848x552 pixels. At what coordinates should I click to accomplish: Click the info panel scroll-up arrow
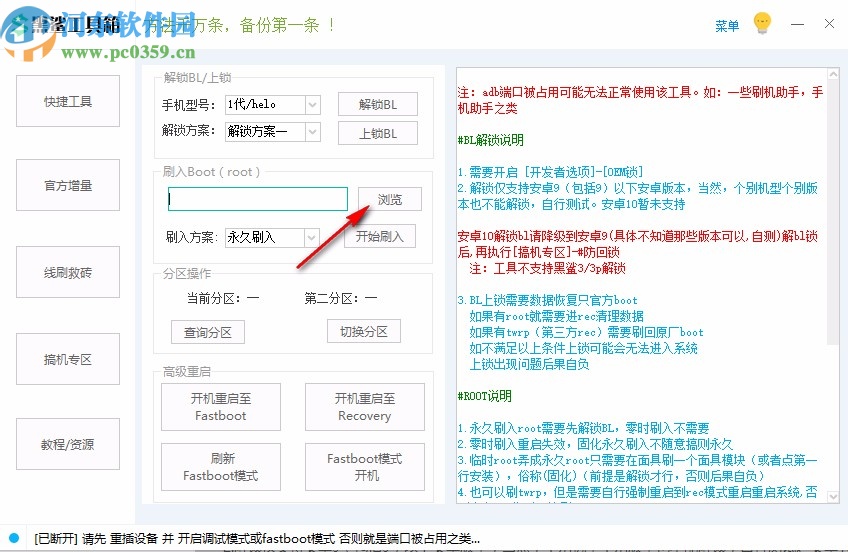pyautogui.click(x=833, y=75)
